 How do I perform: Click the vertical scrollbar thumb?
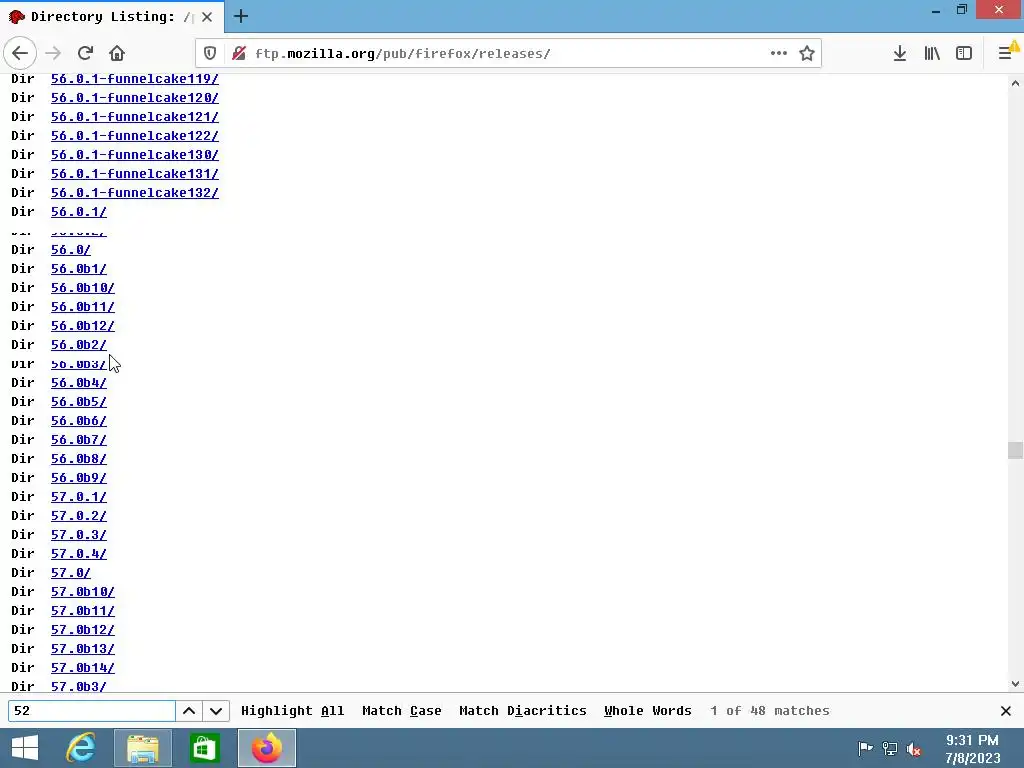tap(1015, 451)
